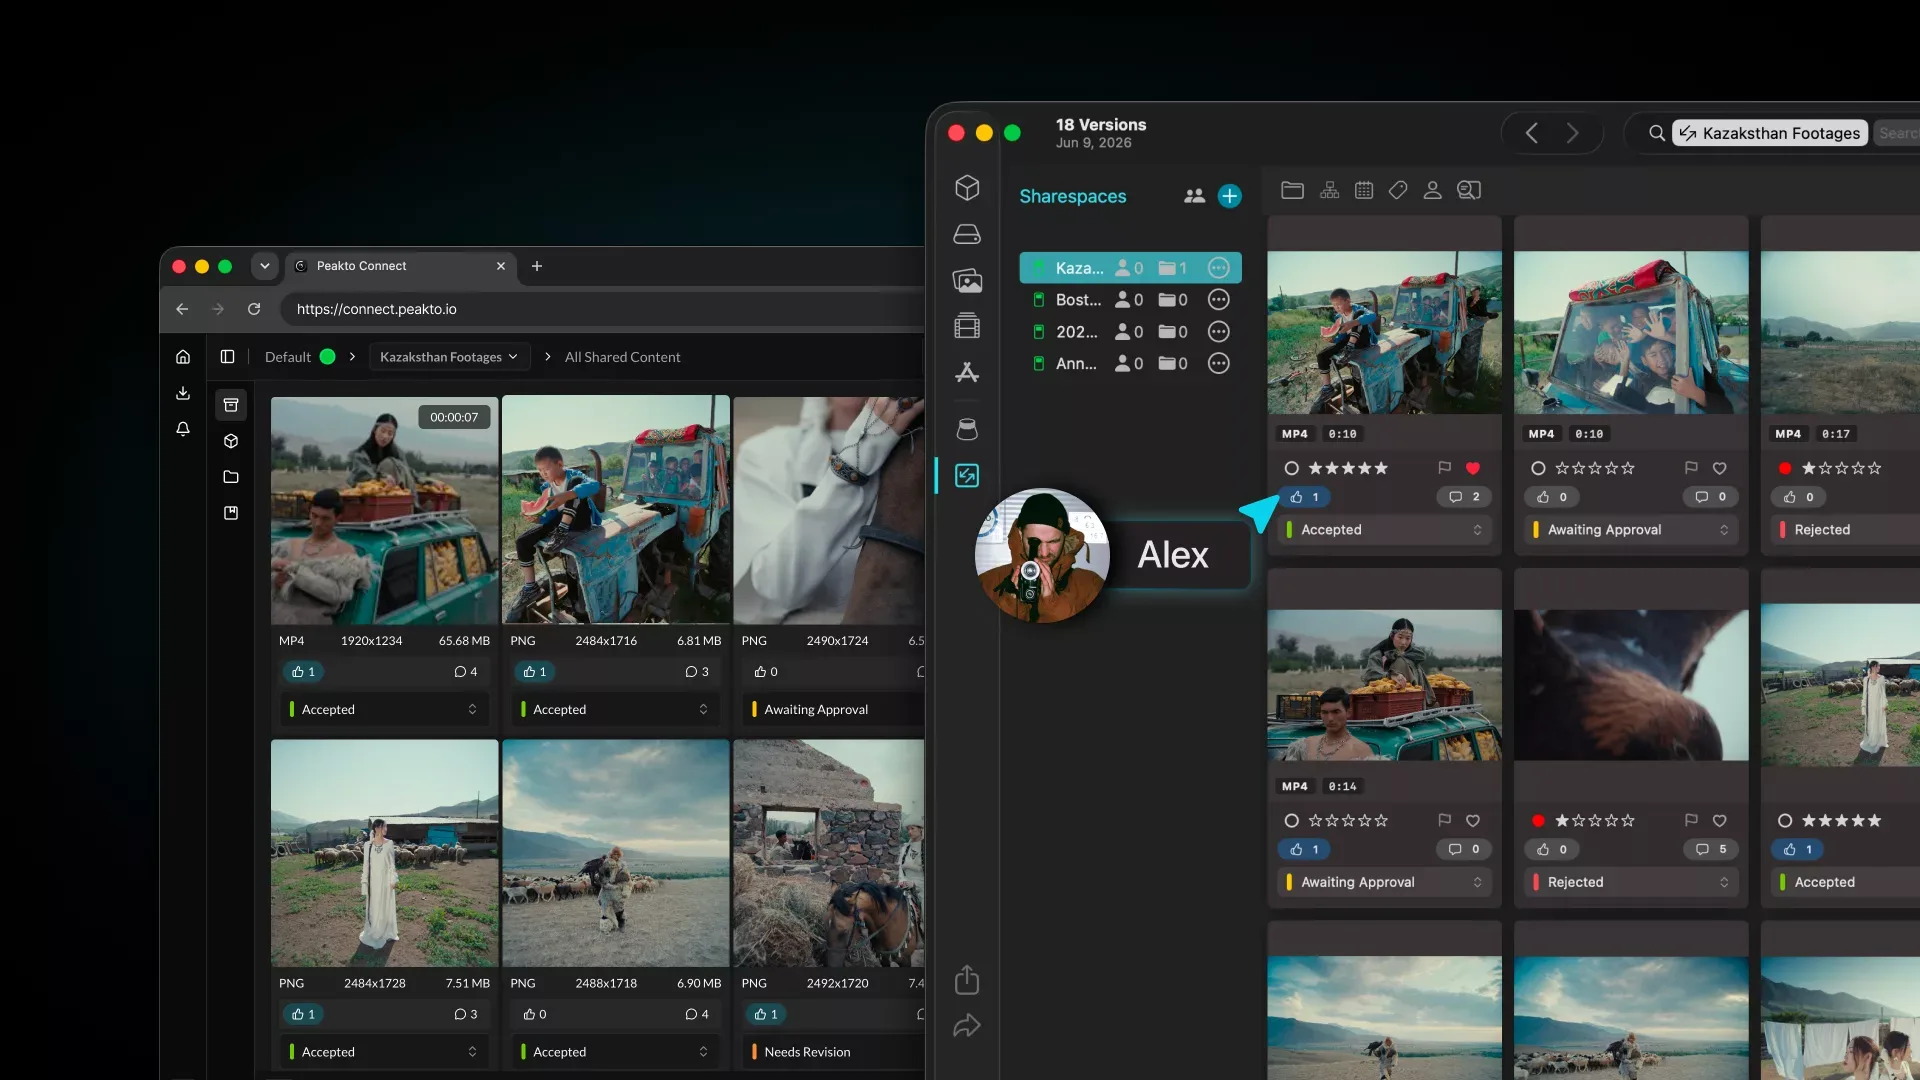Like the 2488x1718 PNG in Peakto Connect
The width and height of the screenshot is (1920, 1080).
tap(535, 1014)
